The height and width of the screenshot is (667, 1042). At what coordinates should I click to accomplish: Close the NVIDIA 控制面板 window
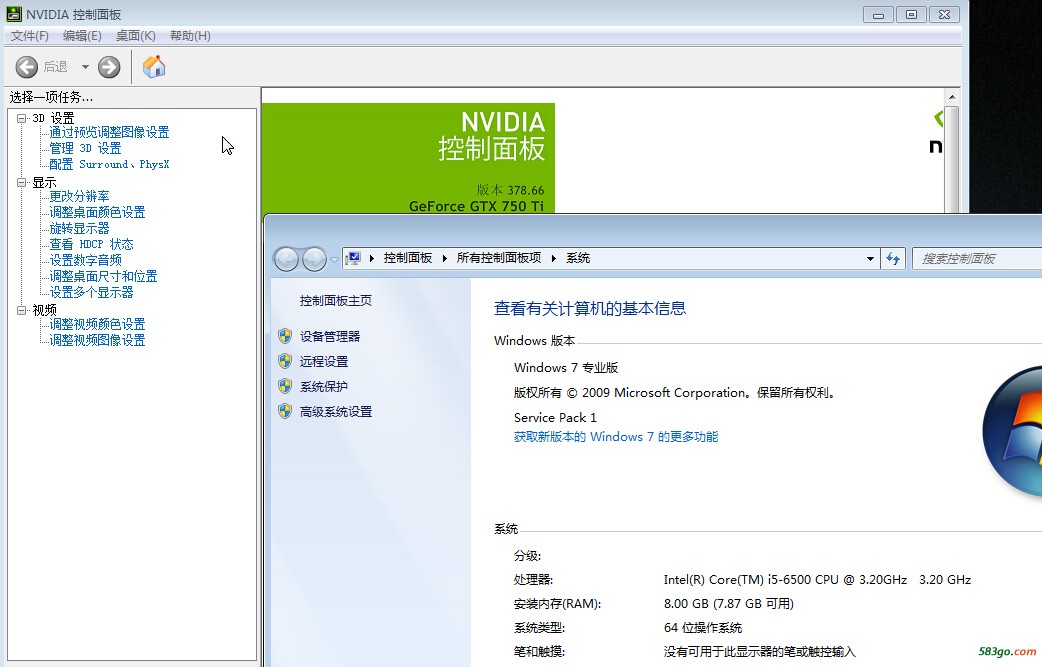coord(944,14)
